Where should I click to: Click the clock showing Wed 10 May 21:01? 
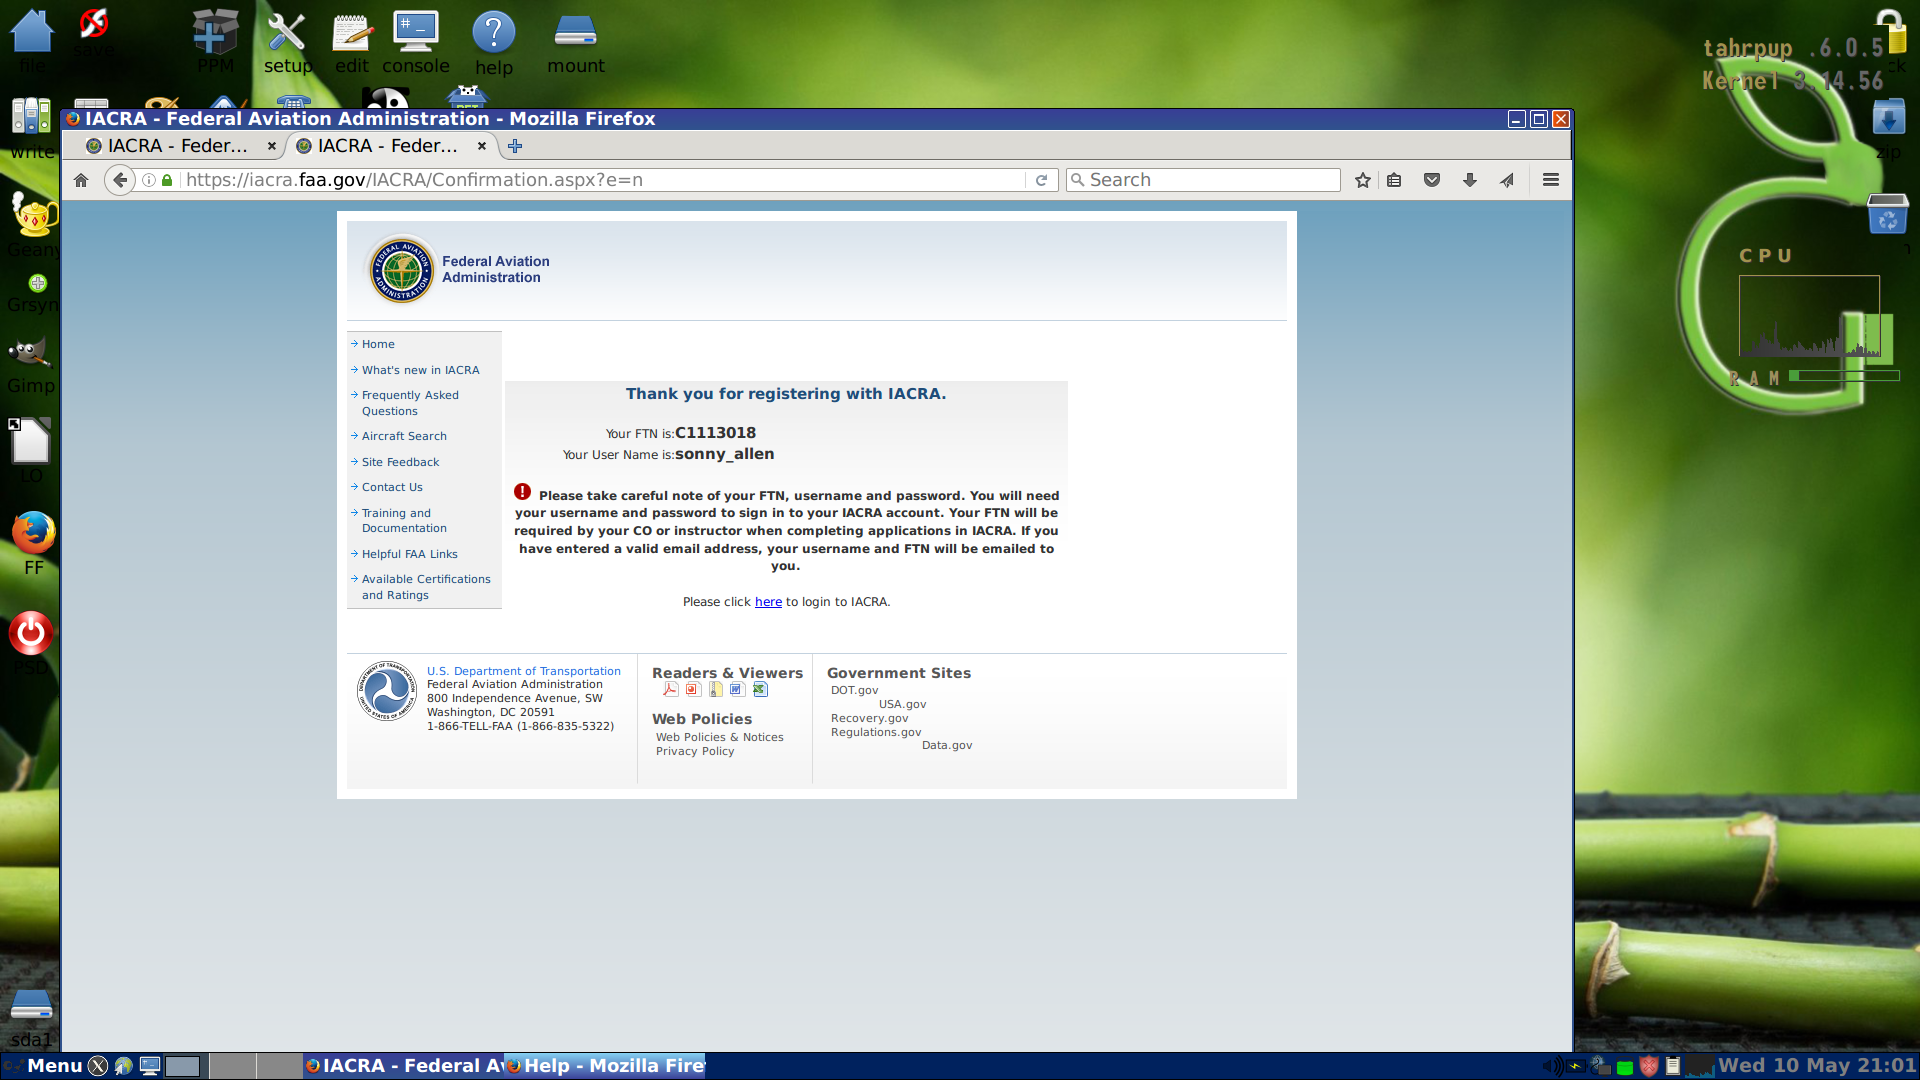(1817, 1066)
